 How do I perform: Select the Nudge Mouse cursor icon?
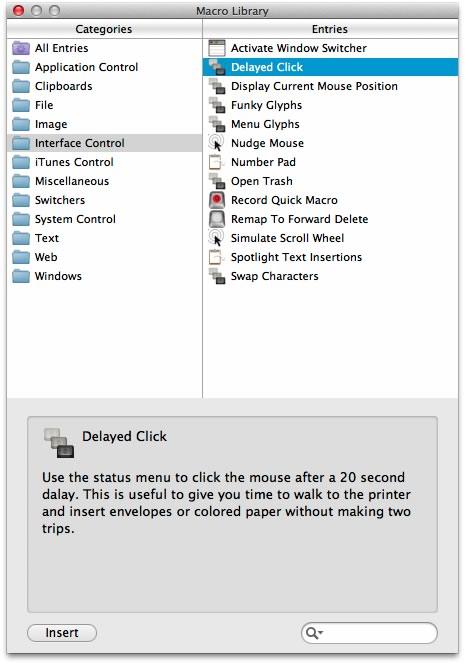point(216,143)
